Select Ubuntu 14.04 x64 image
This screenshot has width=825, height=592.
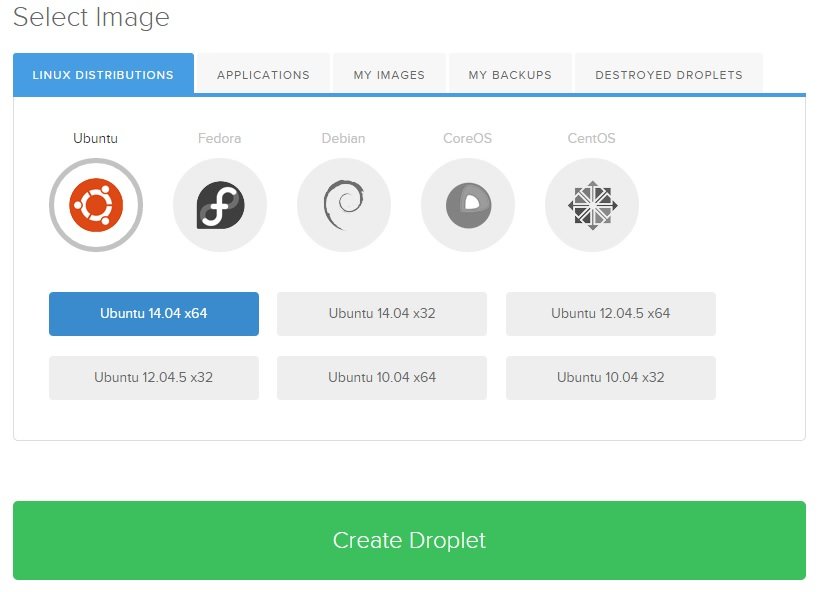pyautogui.click(x=154, y=314)
